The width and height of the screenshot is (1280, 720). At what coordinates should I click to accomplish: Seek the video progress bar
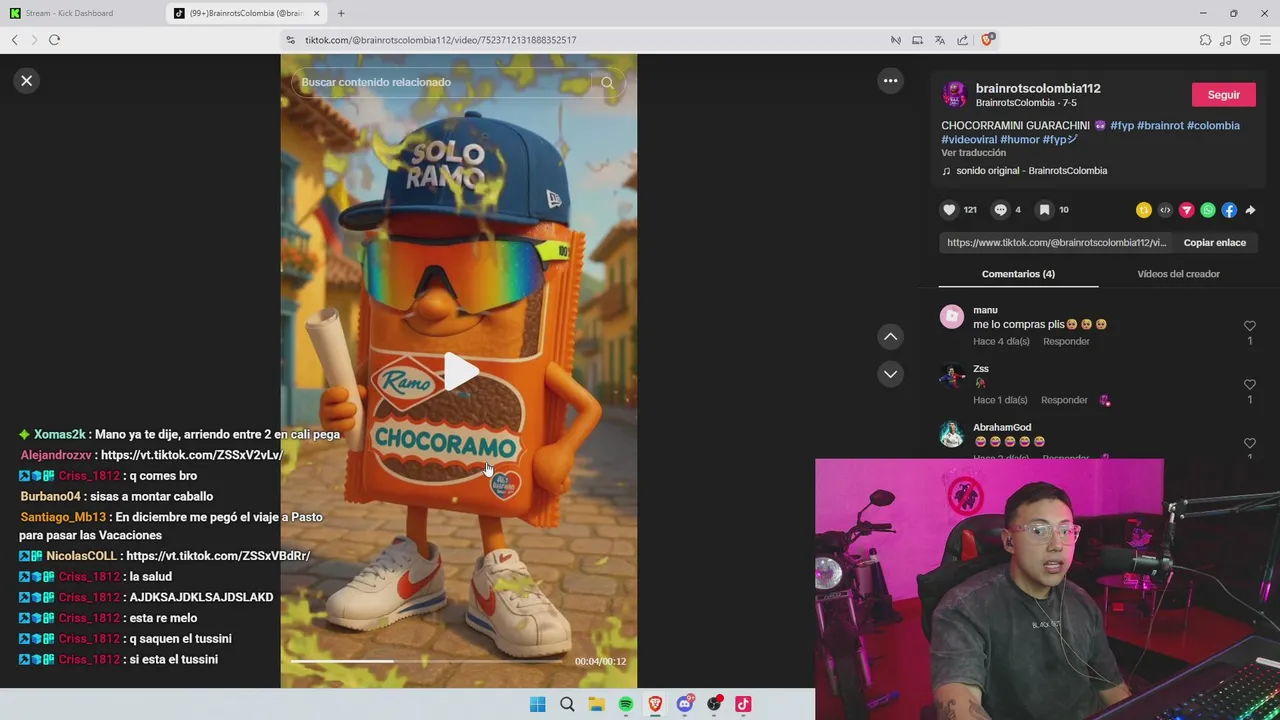[x=426, y=662]
